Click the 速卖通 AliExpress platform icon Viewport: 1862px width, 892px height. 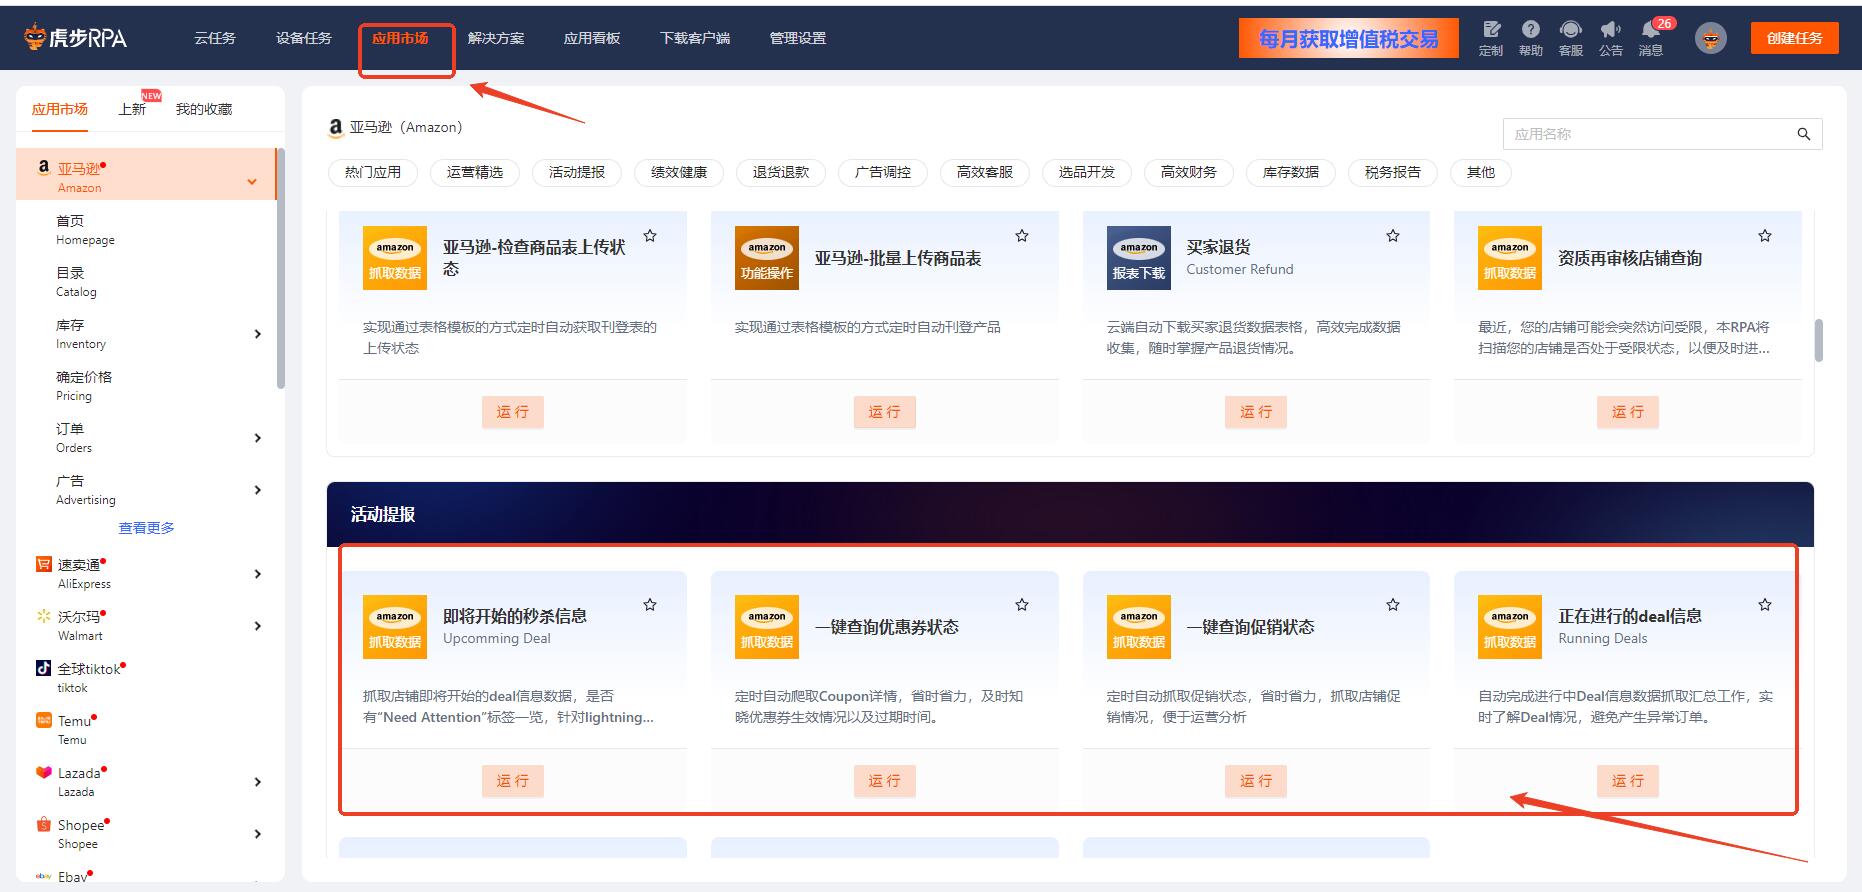[43, 565]
